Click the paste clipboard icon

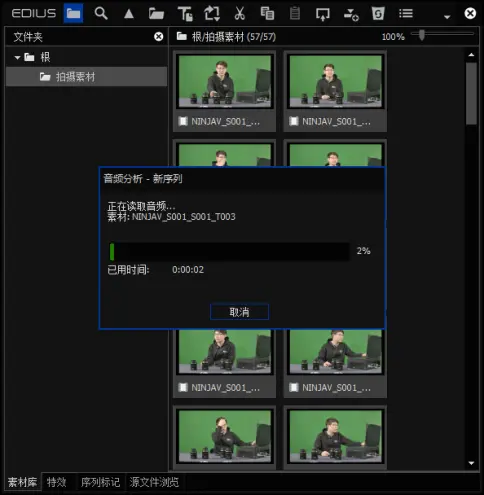tap(295, 13)
